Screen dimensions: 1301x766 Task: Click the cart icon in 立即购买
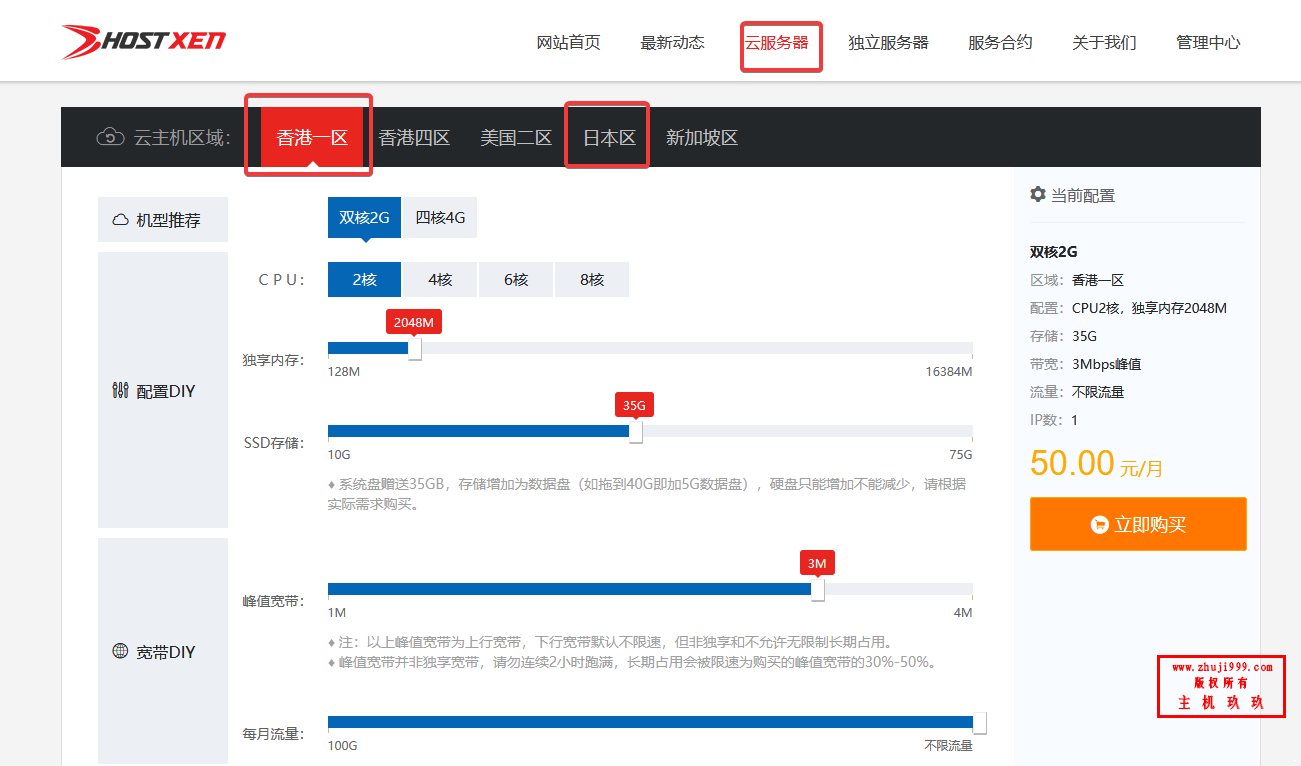coord(1100,524)
